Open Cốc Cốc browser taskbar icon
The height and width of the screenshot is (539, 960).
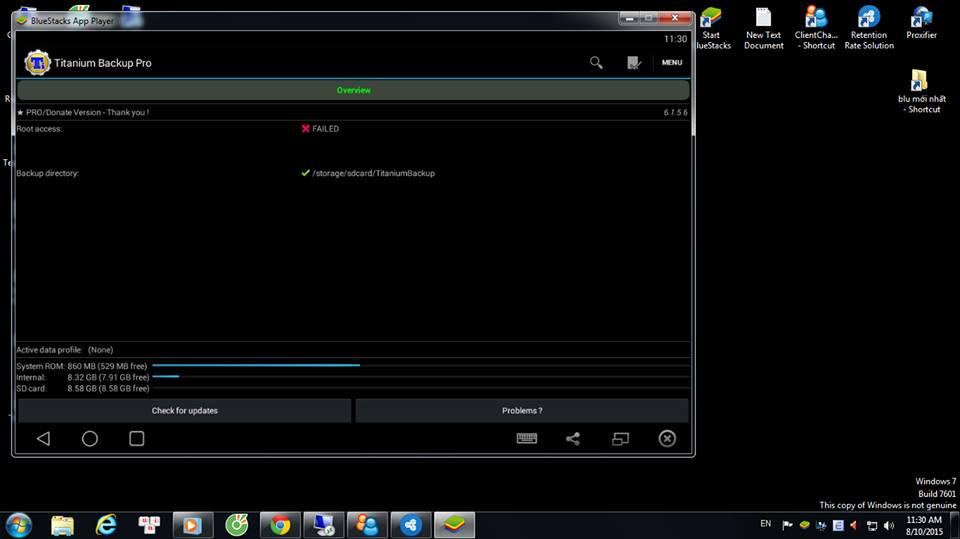coord(236,525)
